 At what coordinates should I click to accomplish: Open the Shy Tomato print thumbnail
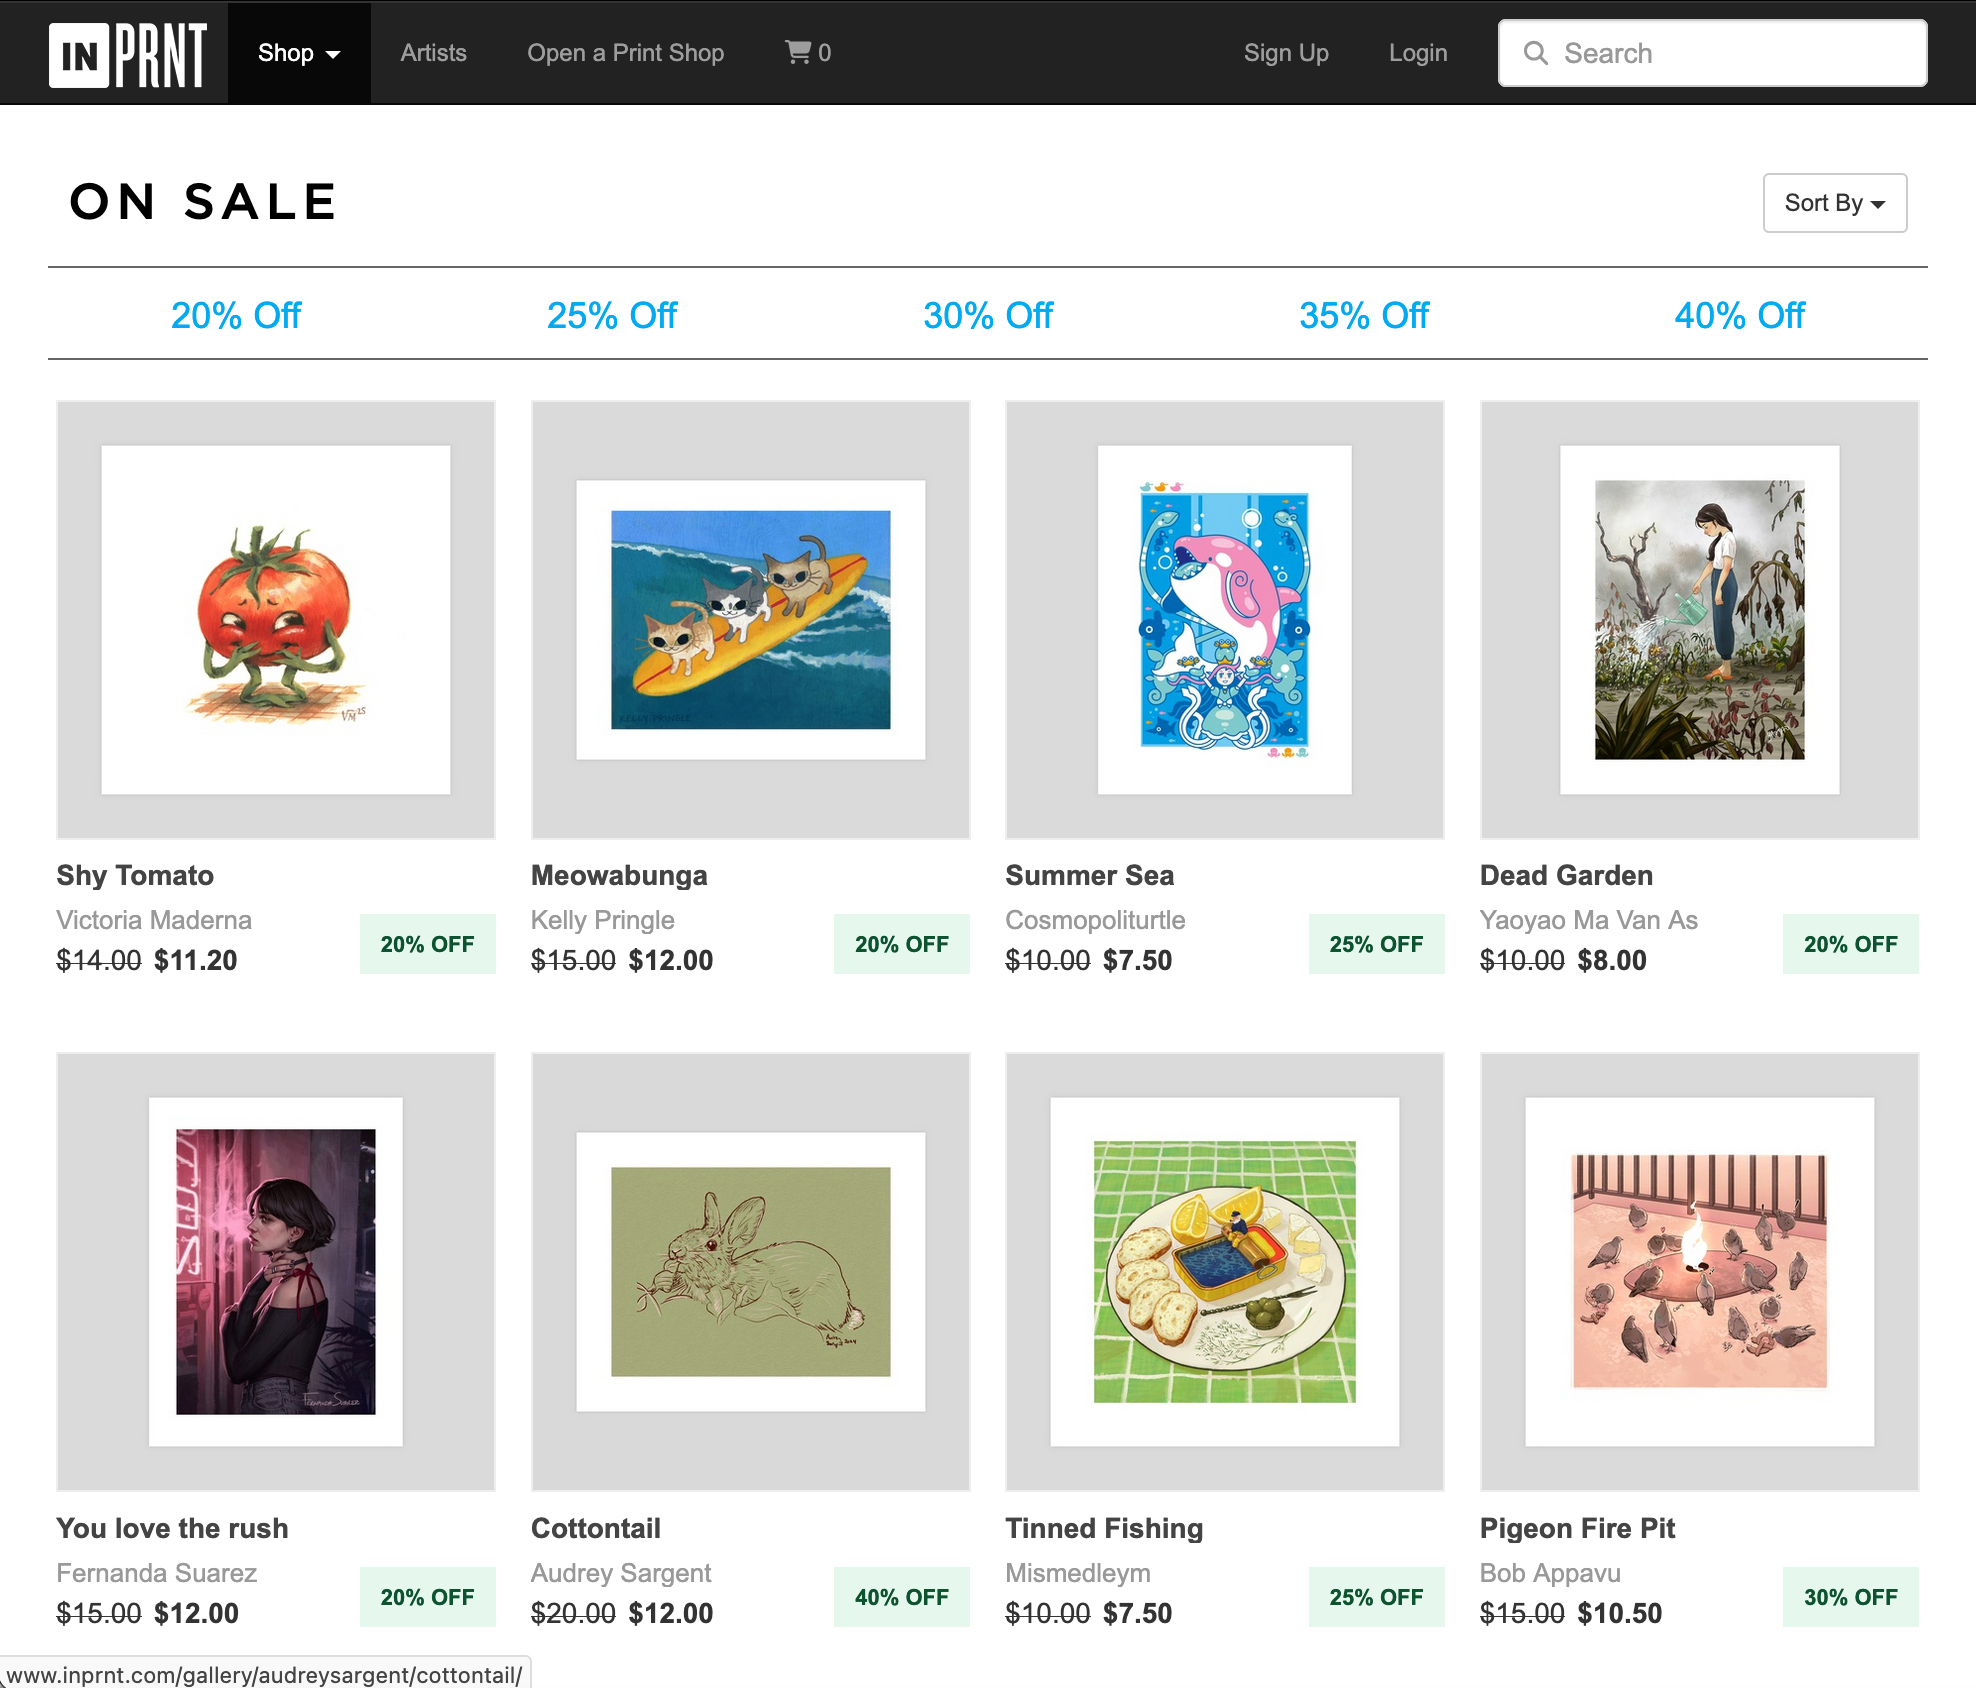click(276, 620)
